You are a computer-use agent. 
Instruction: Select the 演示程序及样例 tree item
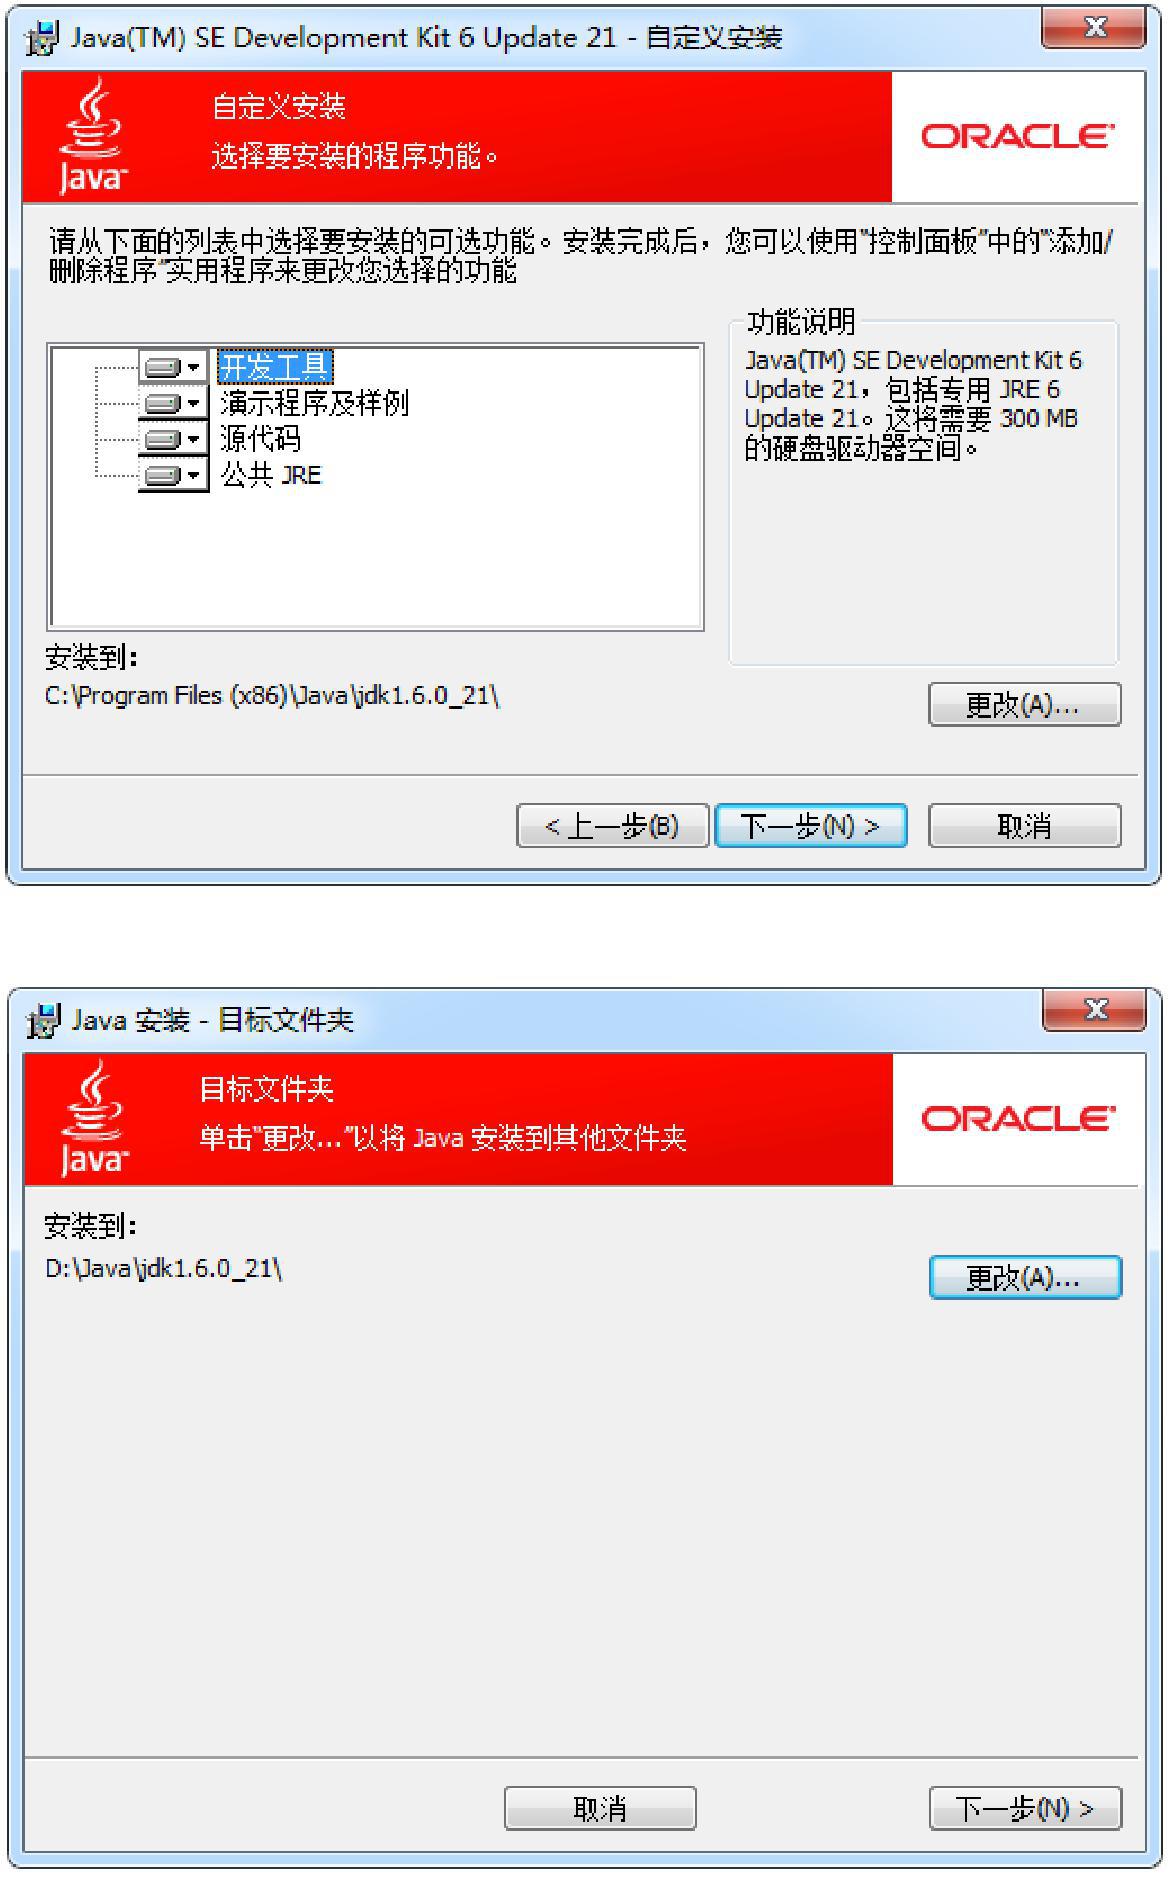[x=314, y=403]
